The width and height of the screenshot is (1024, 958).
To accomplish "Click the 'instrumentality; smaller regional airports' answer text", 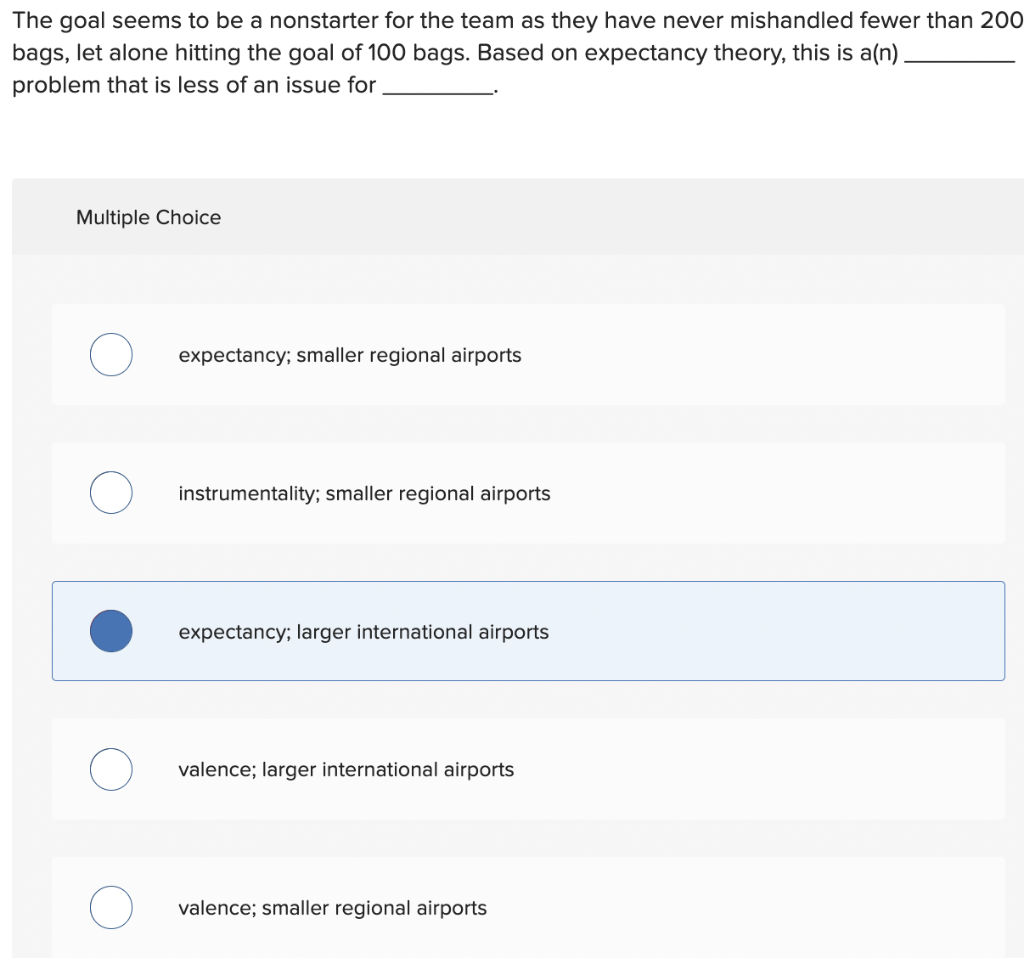I will tap(364, 493).
